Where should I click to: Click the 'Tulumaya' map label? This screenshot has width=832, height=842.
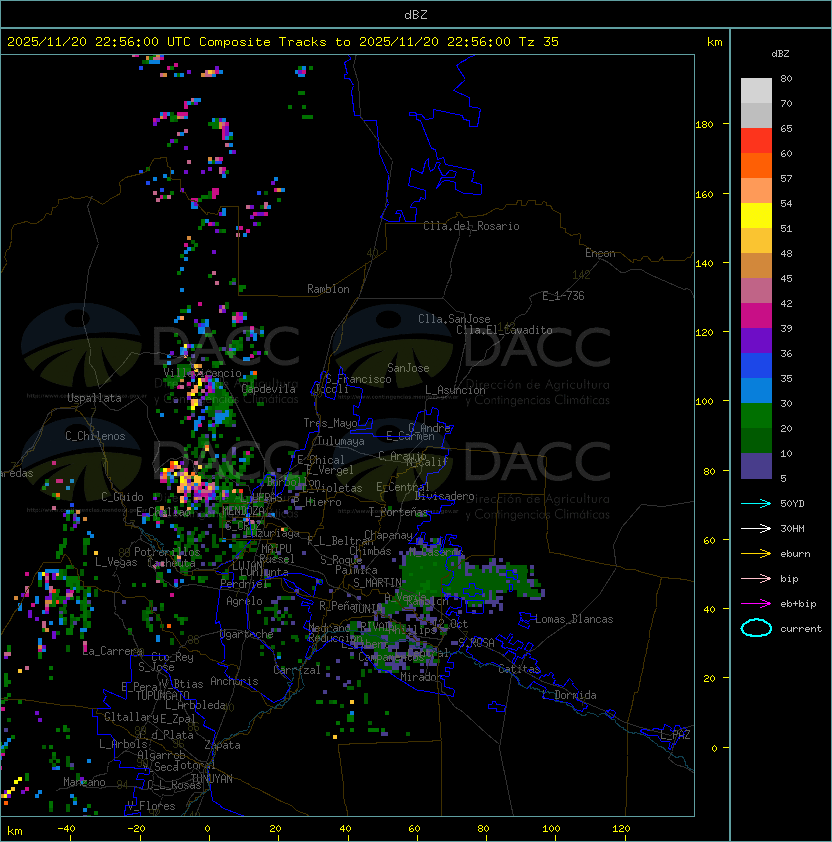(341, 441)
